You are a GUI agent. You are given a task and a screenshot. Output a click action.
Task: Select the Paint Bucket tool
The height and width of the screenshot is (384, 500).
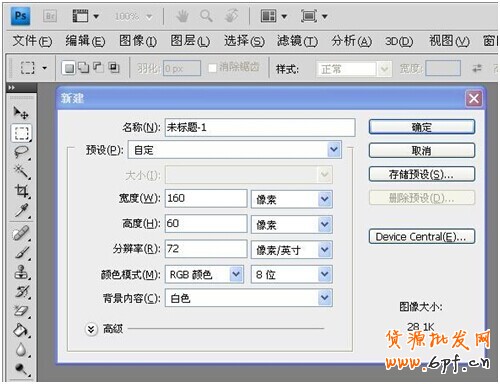tap(21, 330)
